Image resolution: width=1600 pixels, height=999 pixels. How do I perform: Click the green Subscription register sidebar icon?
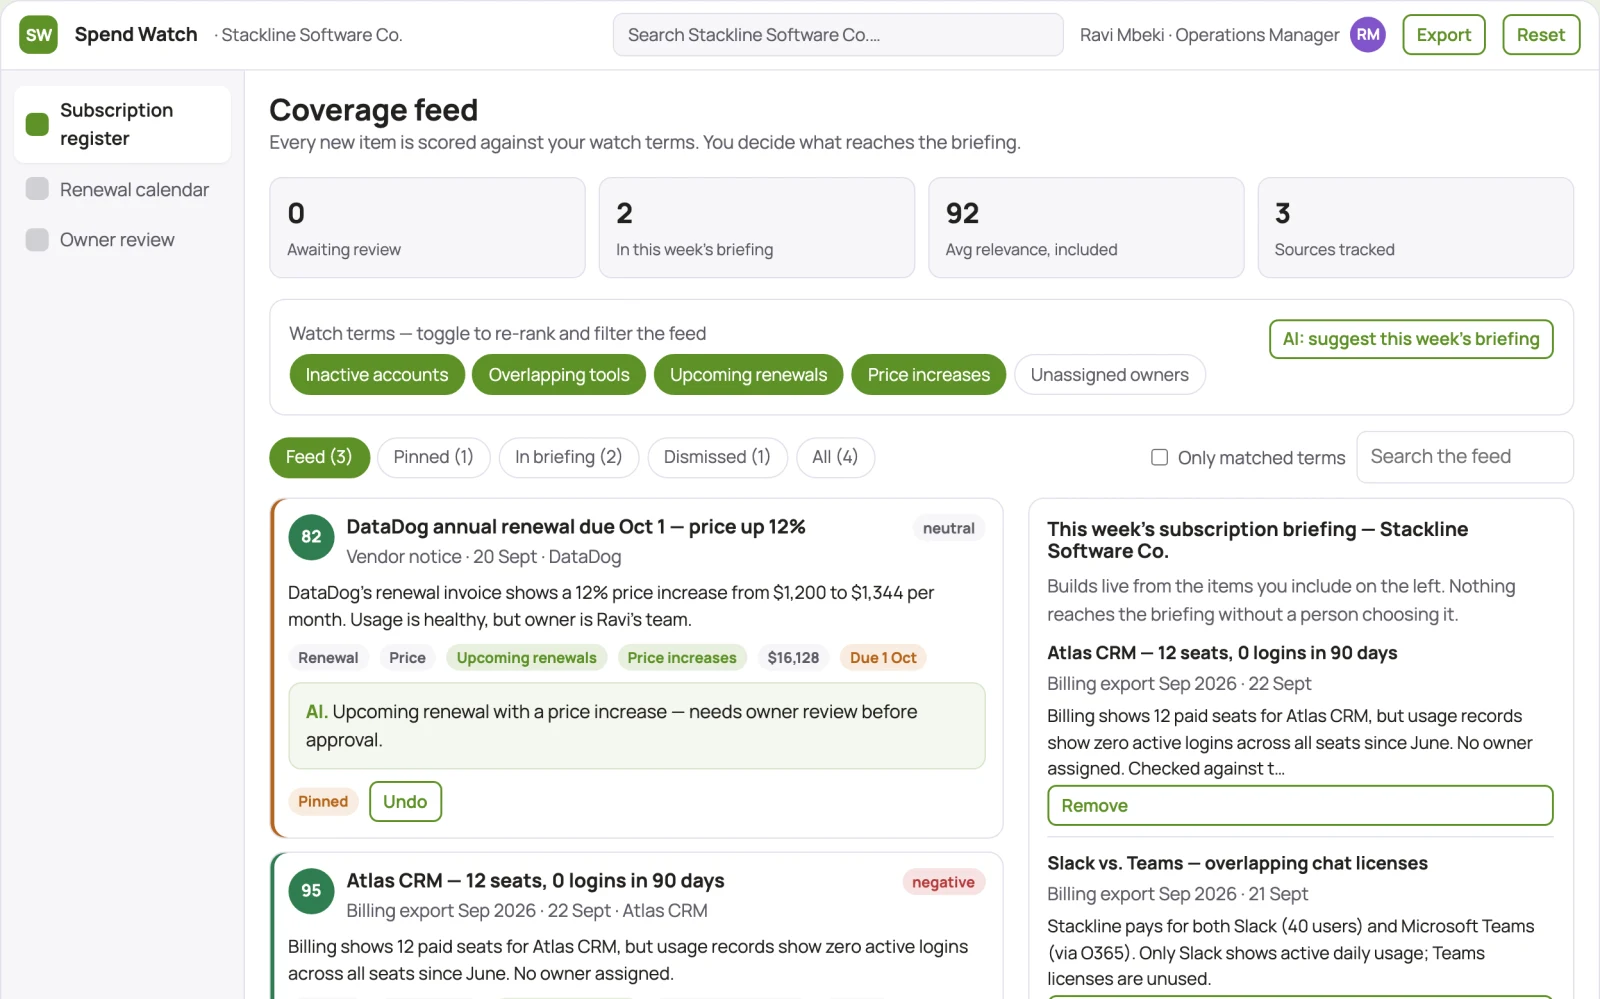click(x=37, y=124)
